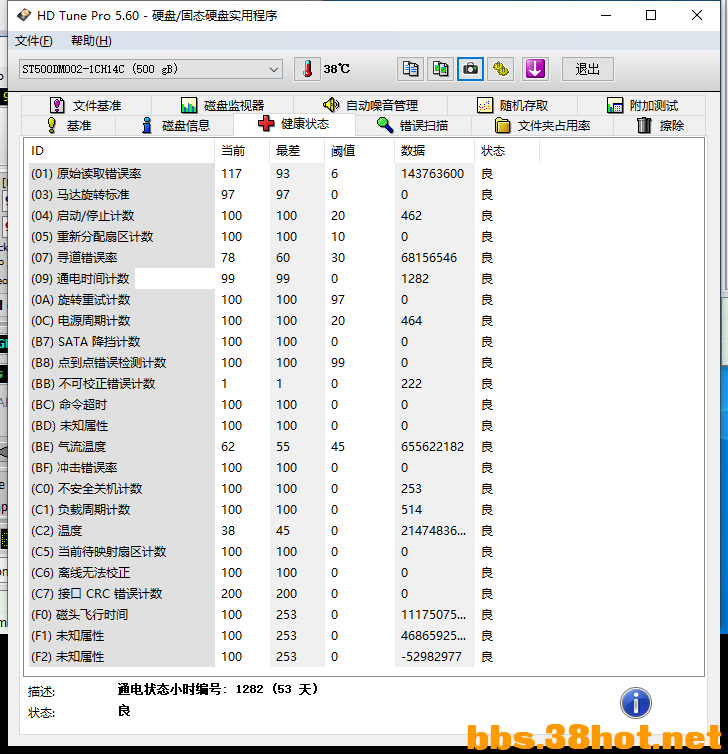Switch to the 文件基准 tab
Screen dimensions: 728x754
coord(87,105)
